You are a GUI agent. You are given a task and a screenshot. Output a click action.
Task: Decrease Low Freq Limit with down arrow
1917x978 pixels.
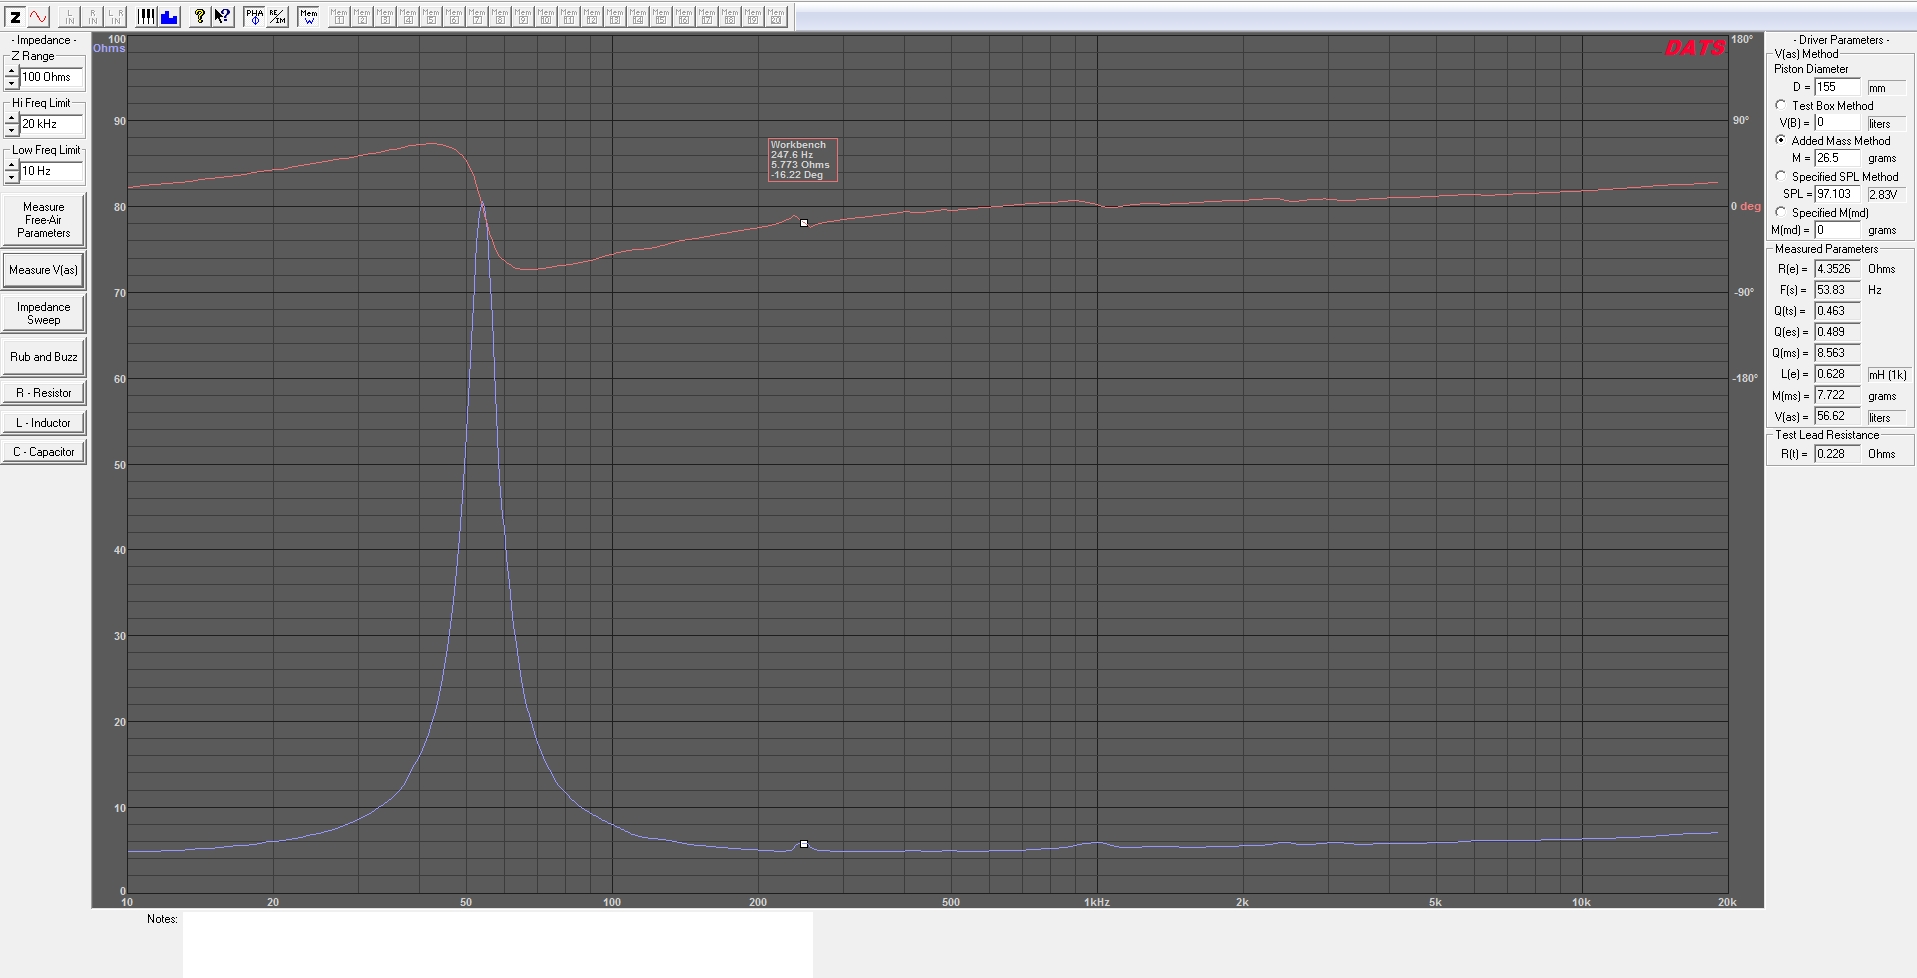click(x=12, y=177)
